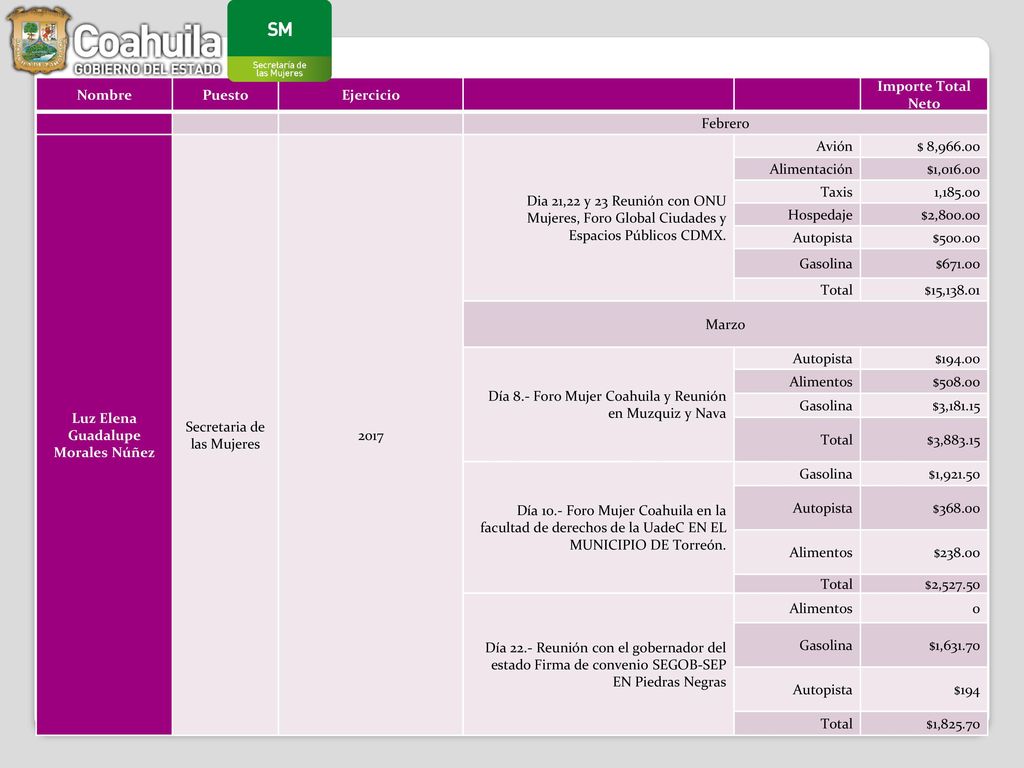Click the $15,138.01 total amount
This screenshot has height=768, width=1024.
[952, 291]
